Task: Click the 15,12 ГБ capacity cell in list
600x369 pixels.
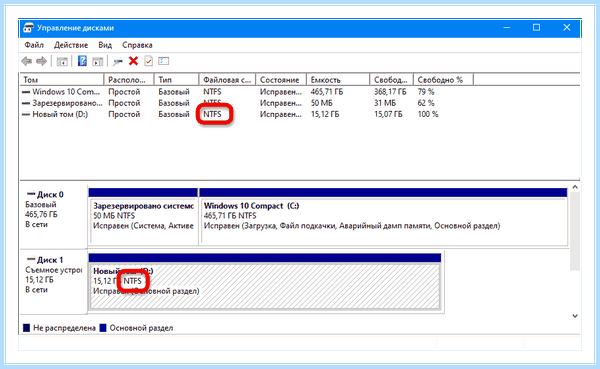Action: click(325, 114)
